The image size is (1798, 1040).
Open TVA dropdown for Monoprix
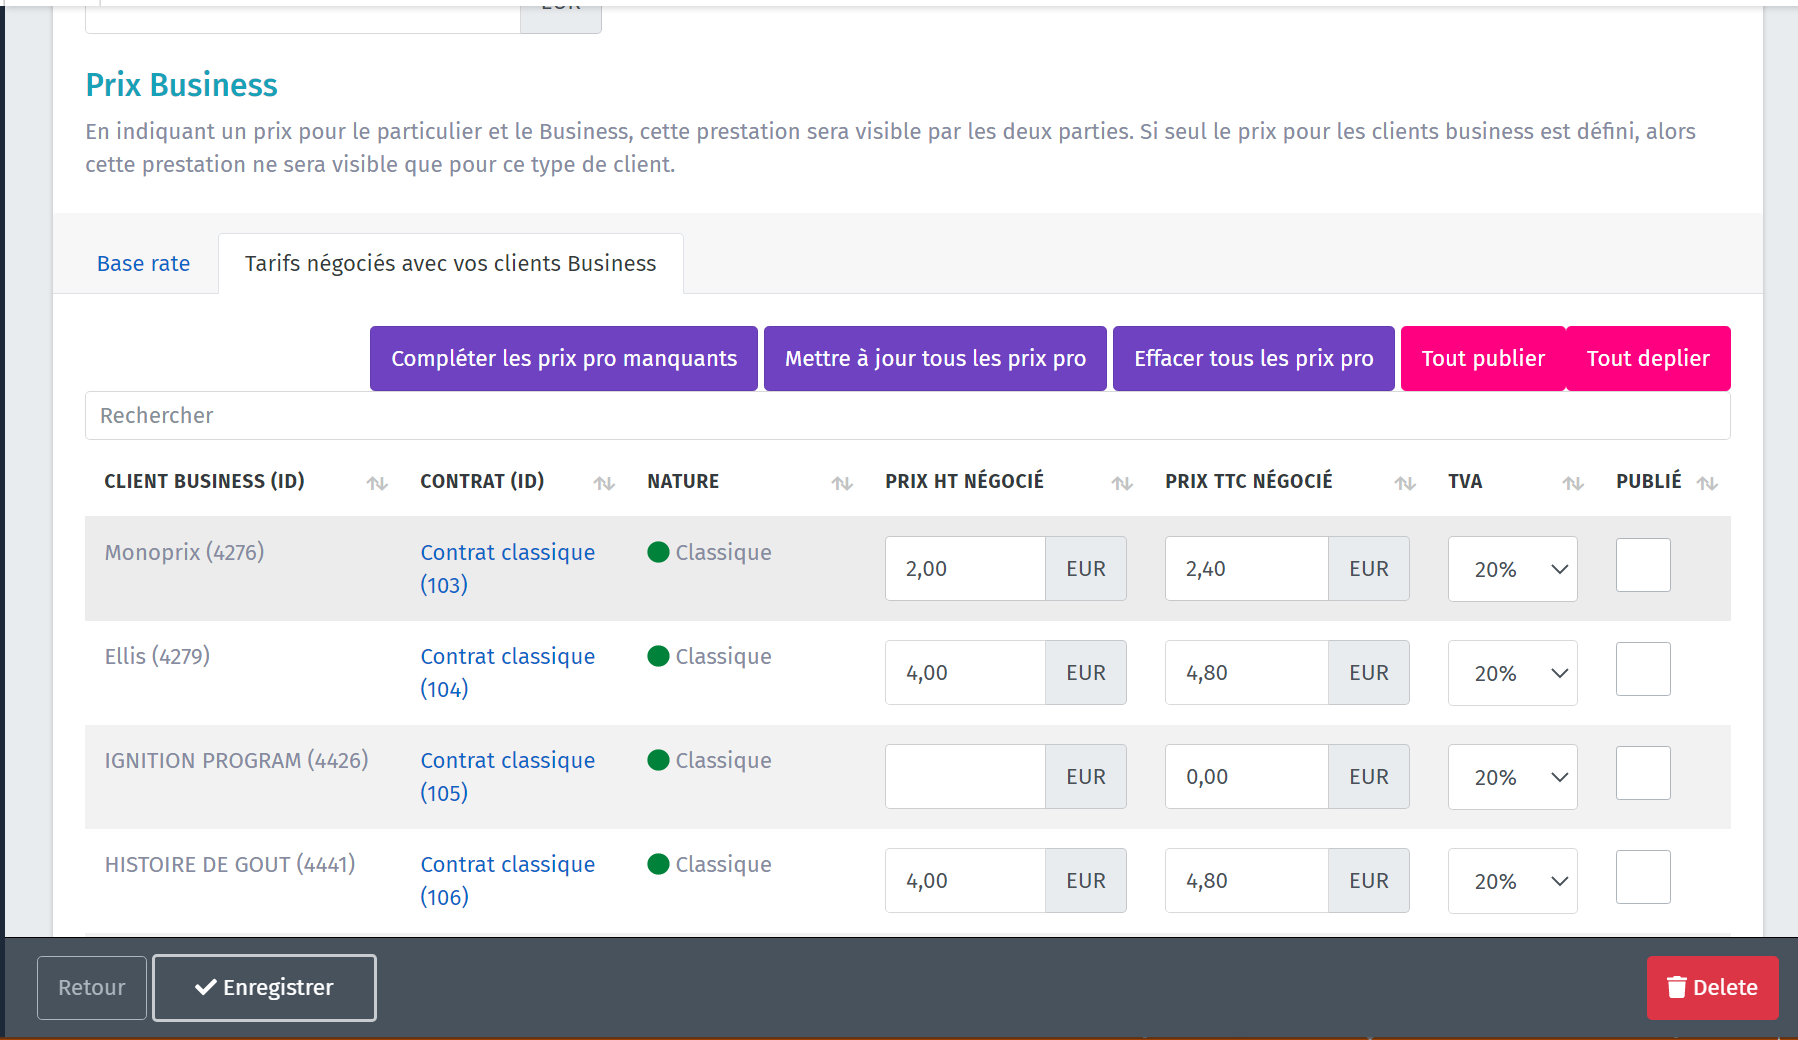(x=1512, y=569)
